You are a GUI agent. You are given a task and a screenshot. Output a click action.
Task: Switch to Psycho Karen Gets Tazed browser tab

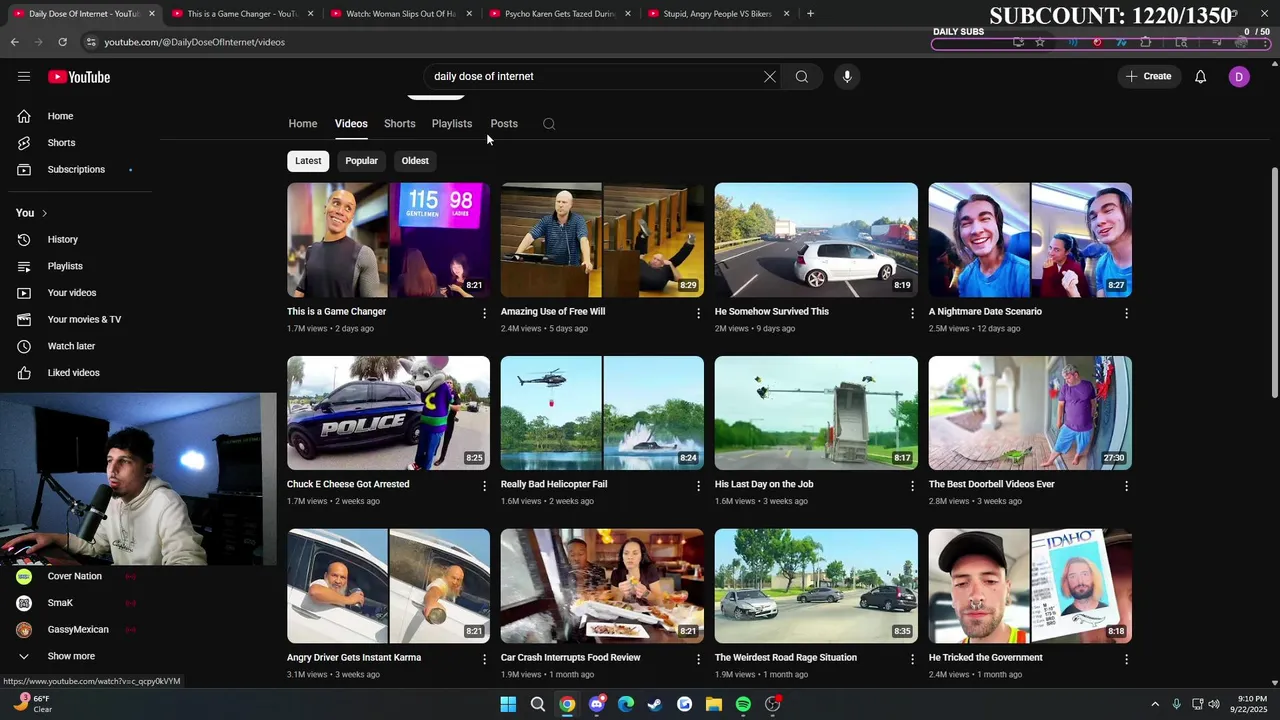click(558, 14)
